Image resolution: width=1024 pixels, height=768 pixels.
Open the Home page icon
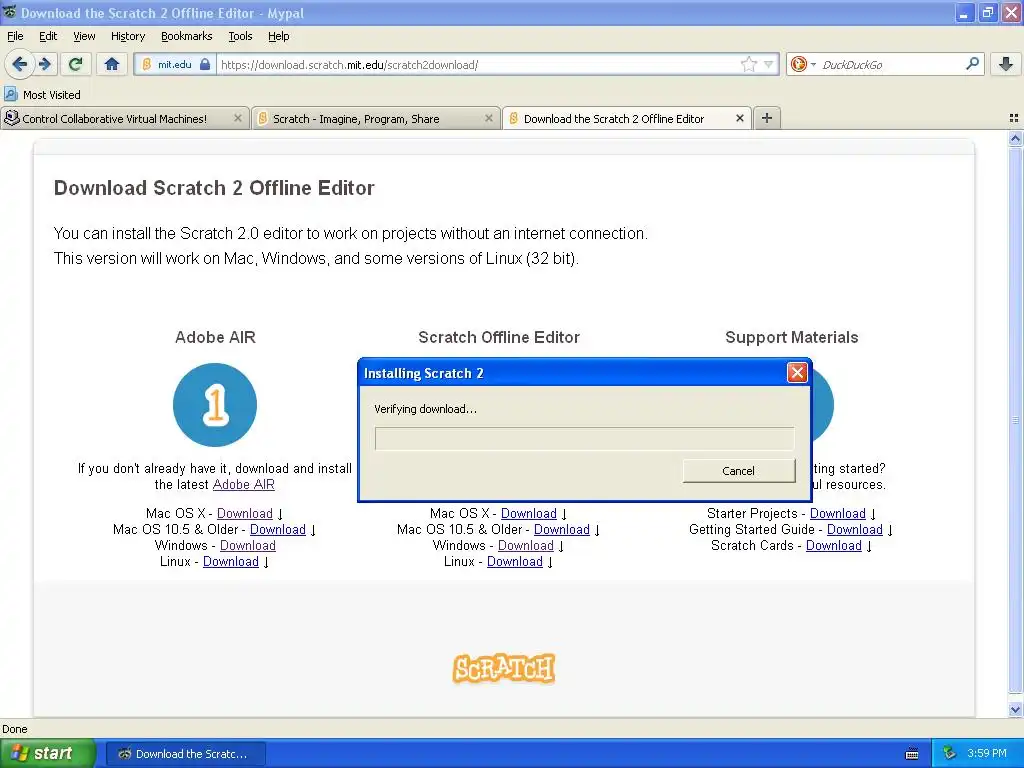click(112, 64)
